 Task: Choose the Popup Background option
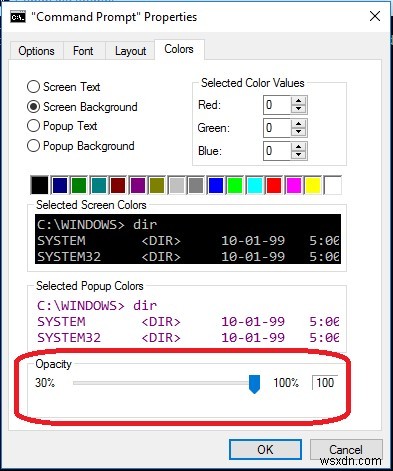(x=81, y=146)
